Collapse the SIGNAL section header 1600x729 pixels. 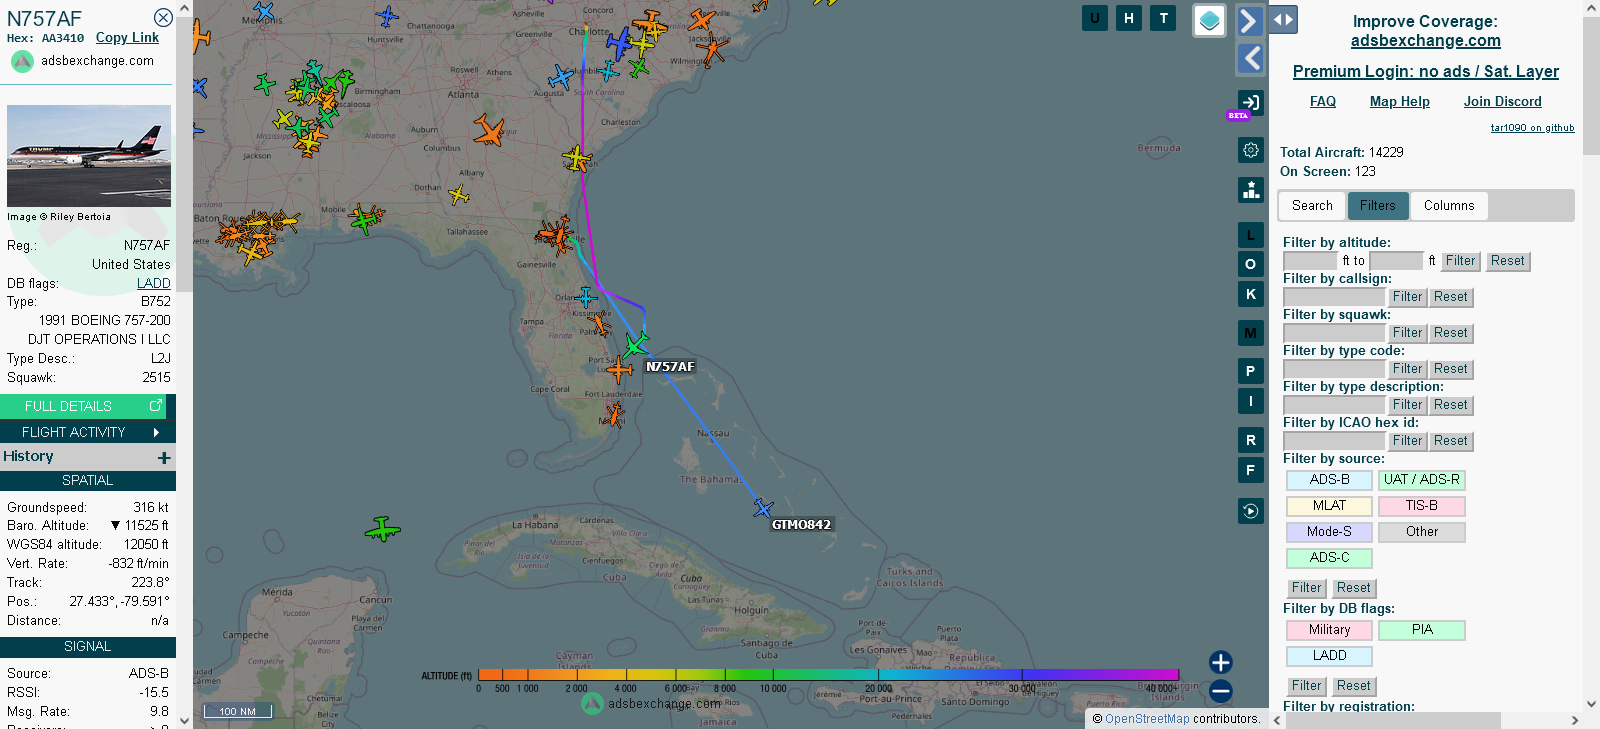point(88,647)
